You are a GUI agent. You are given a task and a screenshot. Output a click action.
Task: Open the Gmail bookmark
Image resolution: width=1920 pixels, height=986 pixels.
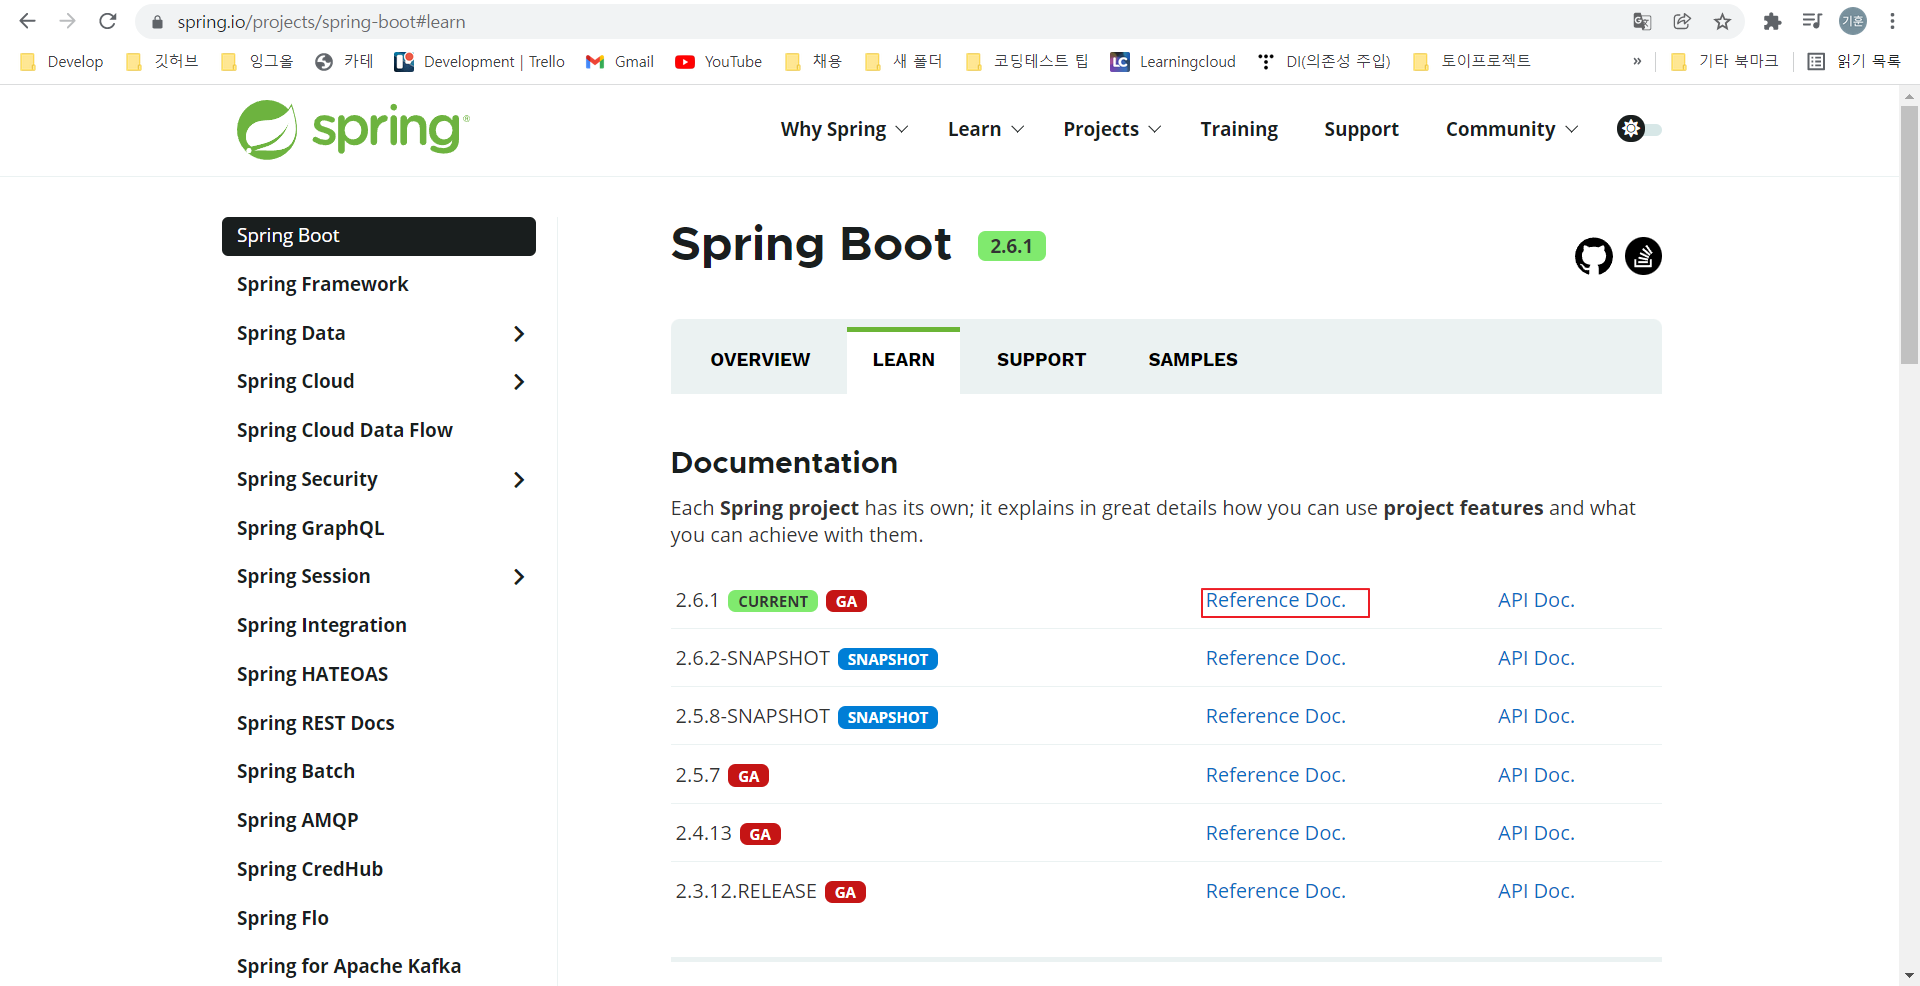tap(620, 62)
